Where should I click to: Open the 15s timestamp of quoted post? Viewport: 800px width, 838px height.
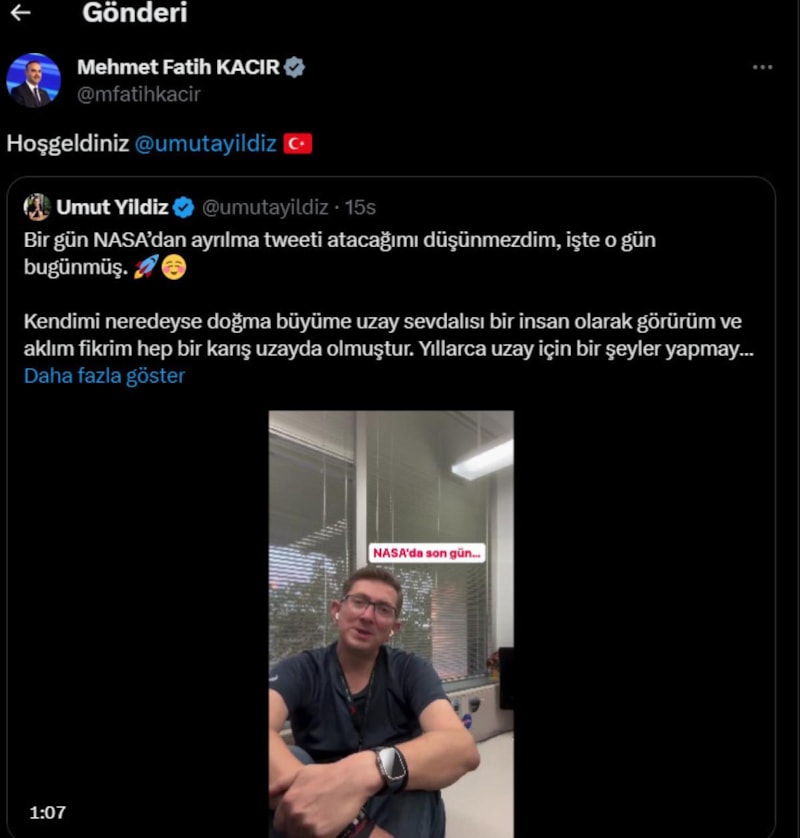(360, 207)
